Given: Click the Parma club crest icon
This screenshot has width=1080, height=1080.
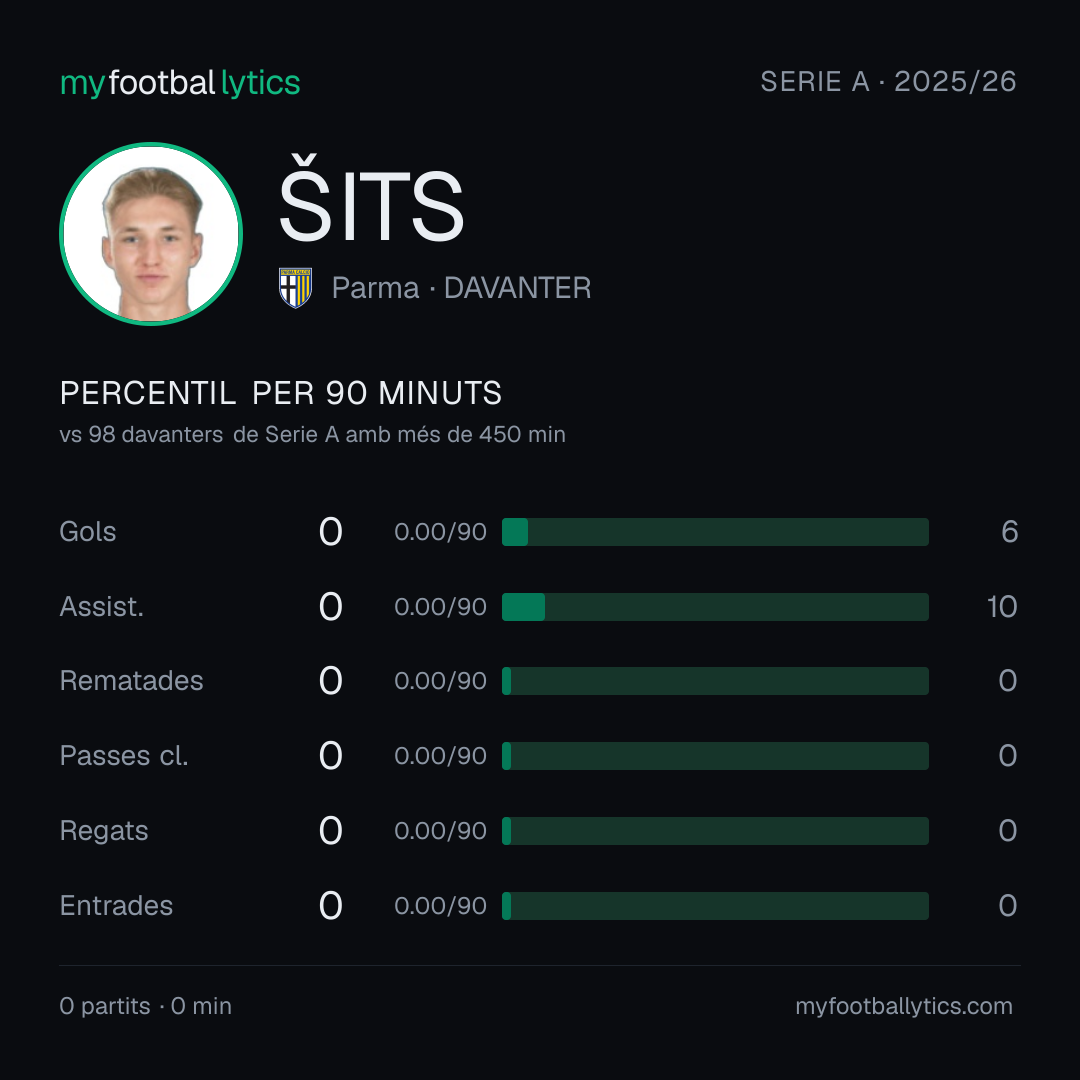Looking at the screenshot, I should [295, 288].
